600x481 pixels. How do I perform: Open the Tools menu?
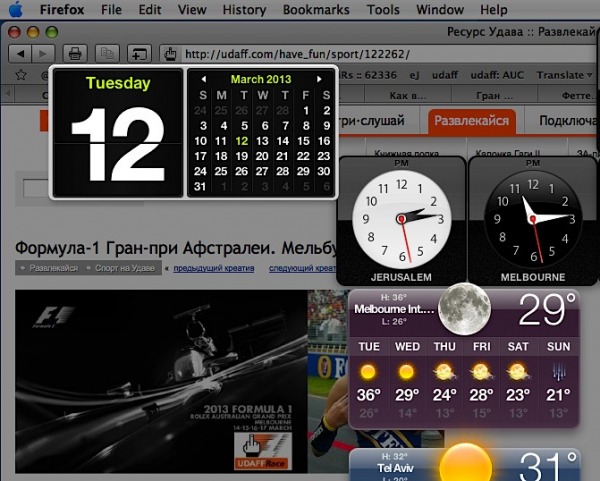tap(383, 10)
